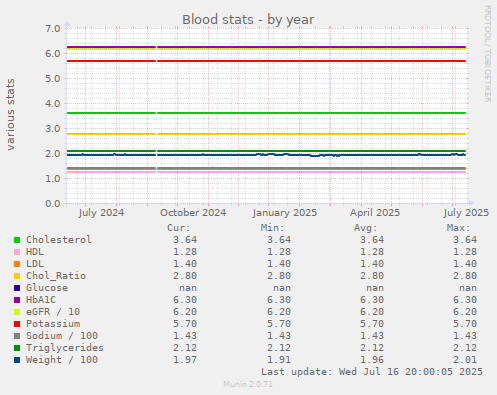Click the LDL orange legend swatch
The image size is (497, 395).
[x=17, y=264]
